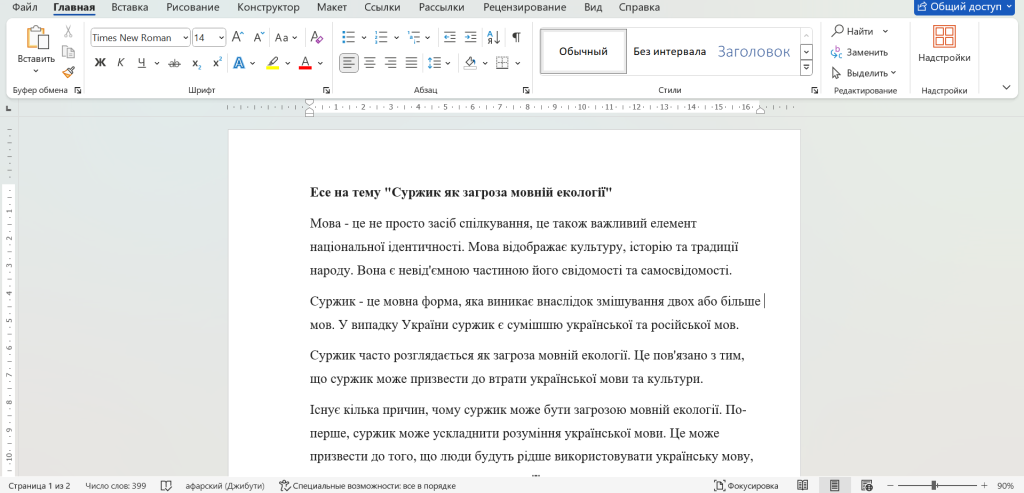
Task: Switch to Print Layout view icon
Action: coord(835,485)
